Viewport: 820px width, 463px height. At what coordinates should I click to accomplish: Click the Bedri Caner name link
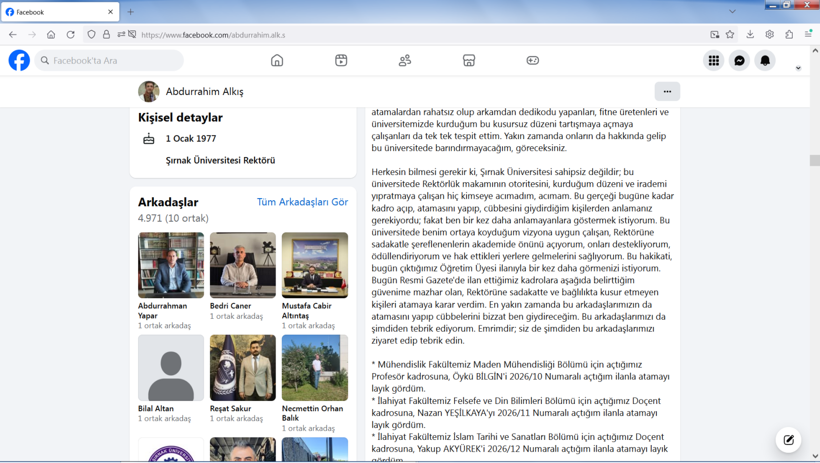point(231,306)
